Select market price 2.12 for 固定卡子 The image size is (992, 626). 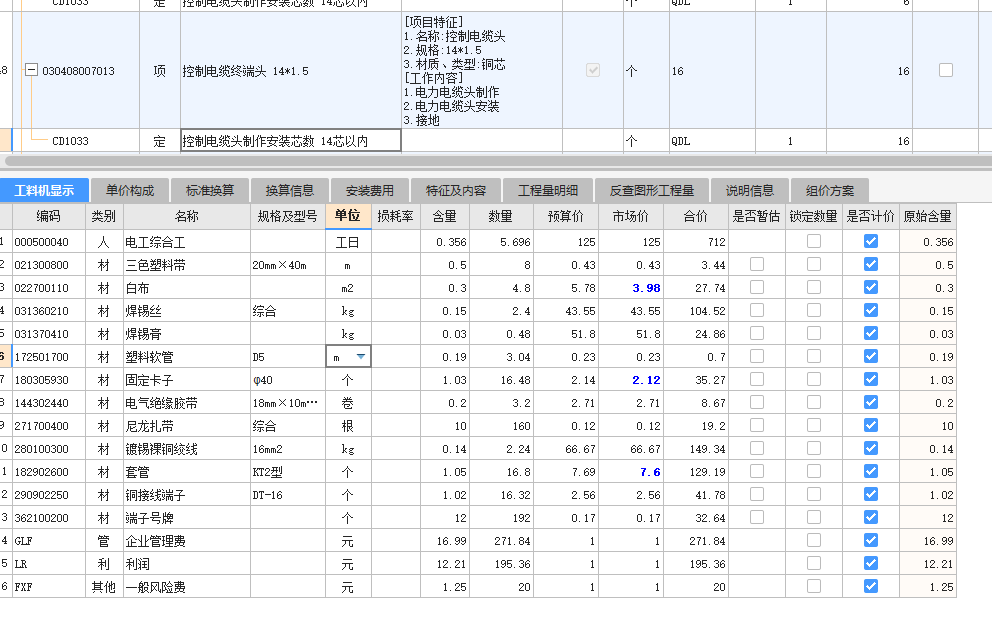pyautogui.click(x=631, y=380)
